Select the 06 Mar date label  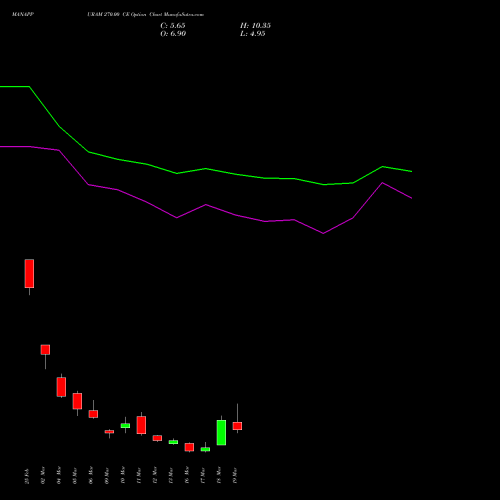tap(91, 475)
